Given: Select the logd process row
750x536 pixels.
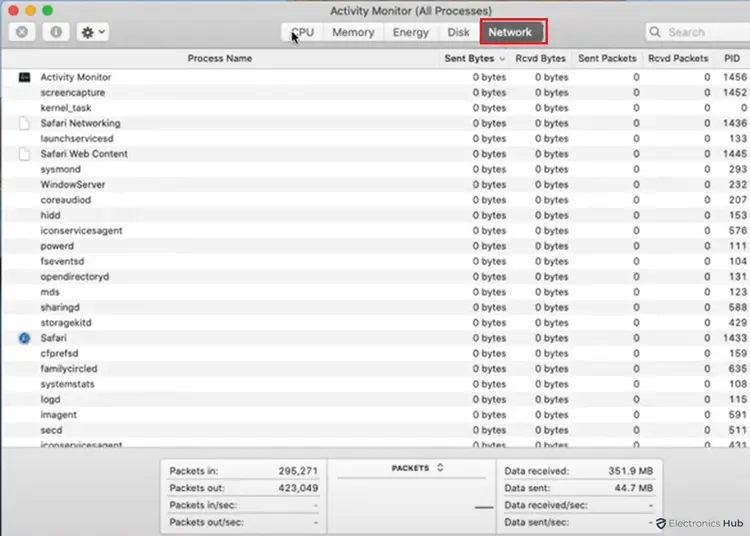Looking at the screenshot, I should pyautogui.click(x=375, y=399).
